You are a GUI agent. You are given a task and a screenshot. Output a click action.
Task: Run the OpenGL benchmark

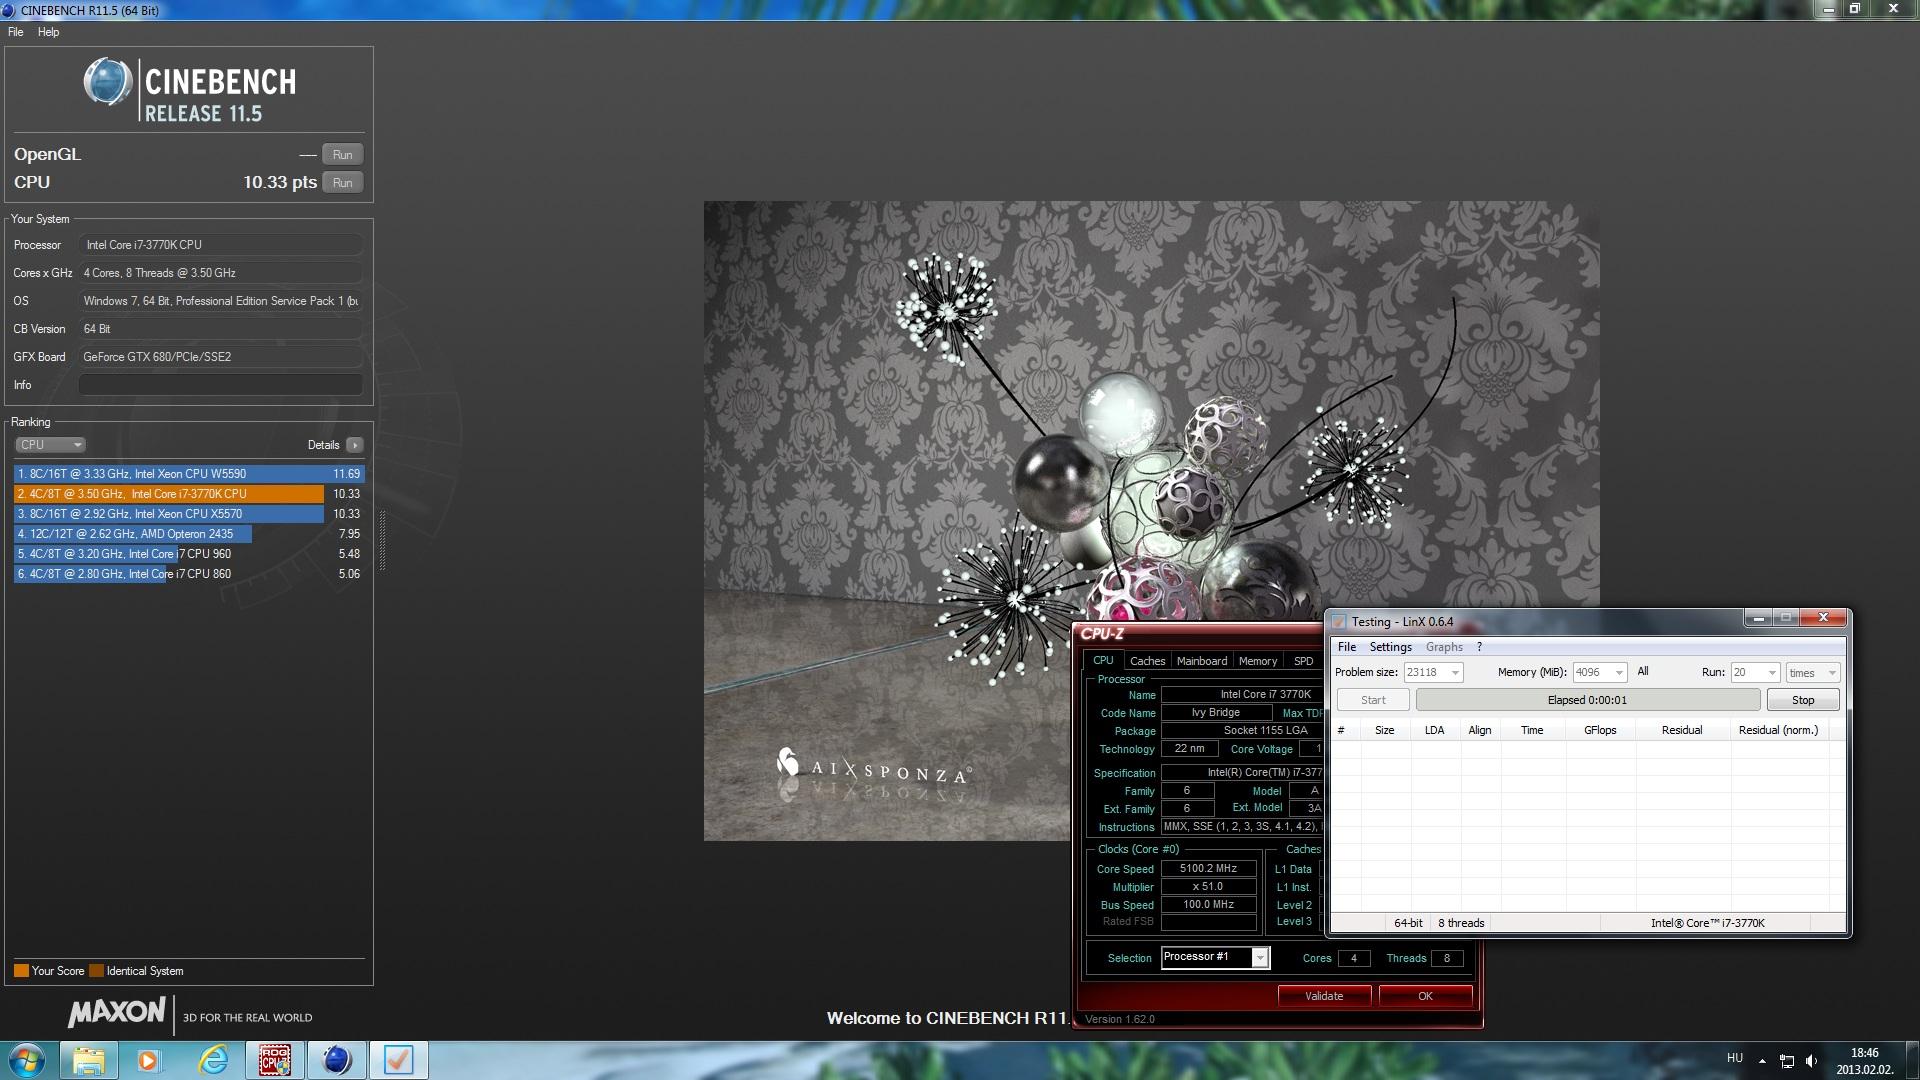pos(343,155)
